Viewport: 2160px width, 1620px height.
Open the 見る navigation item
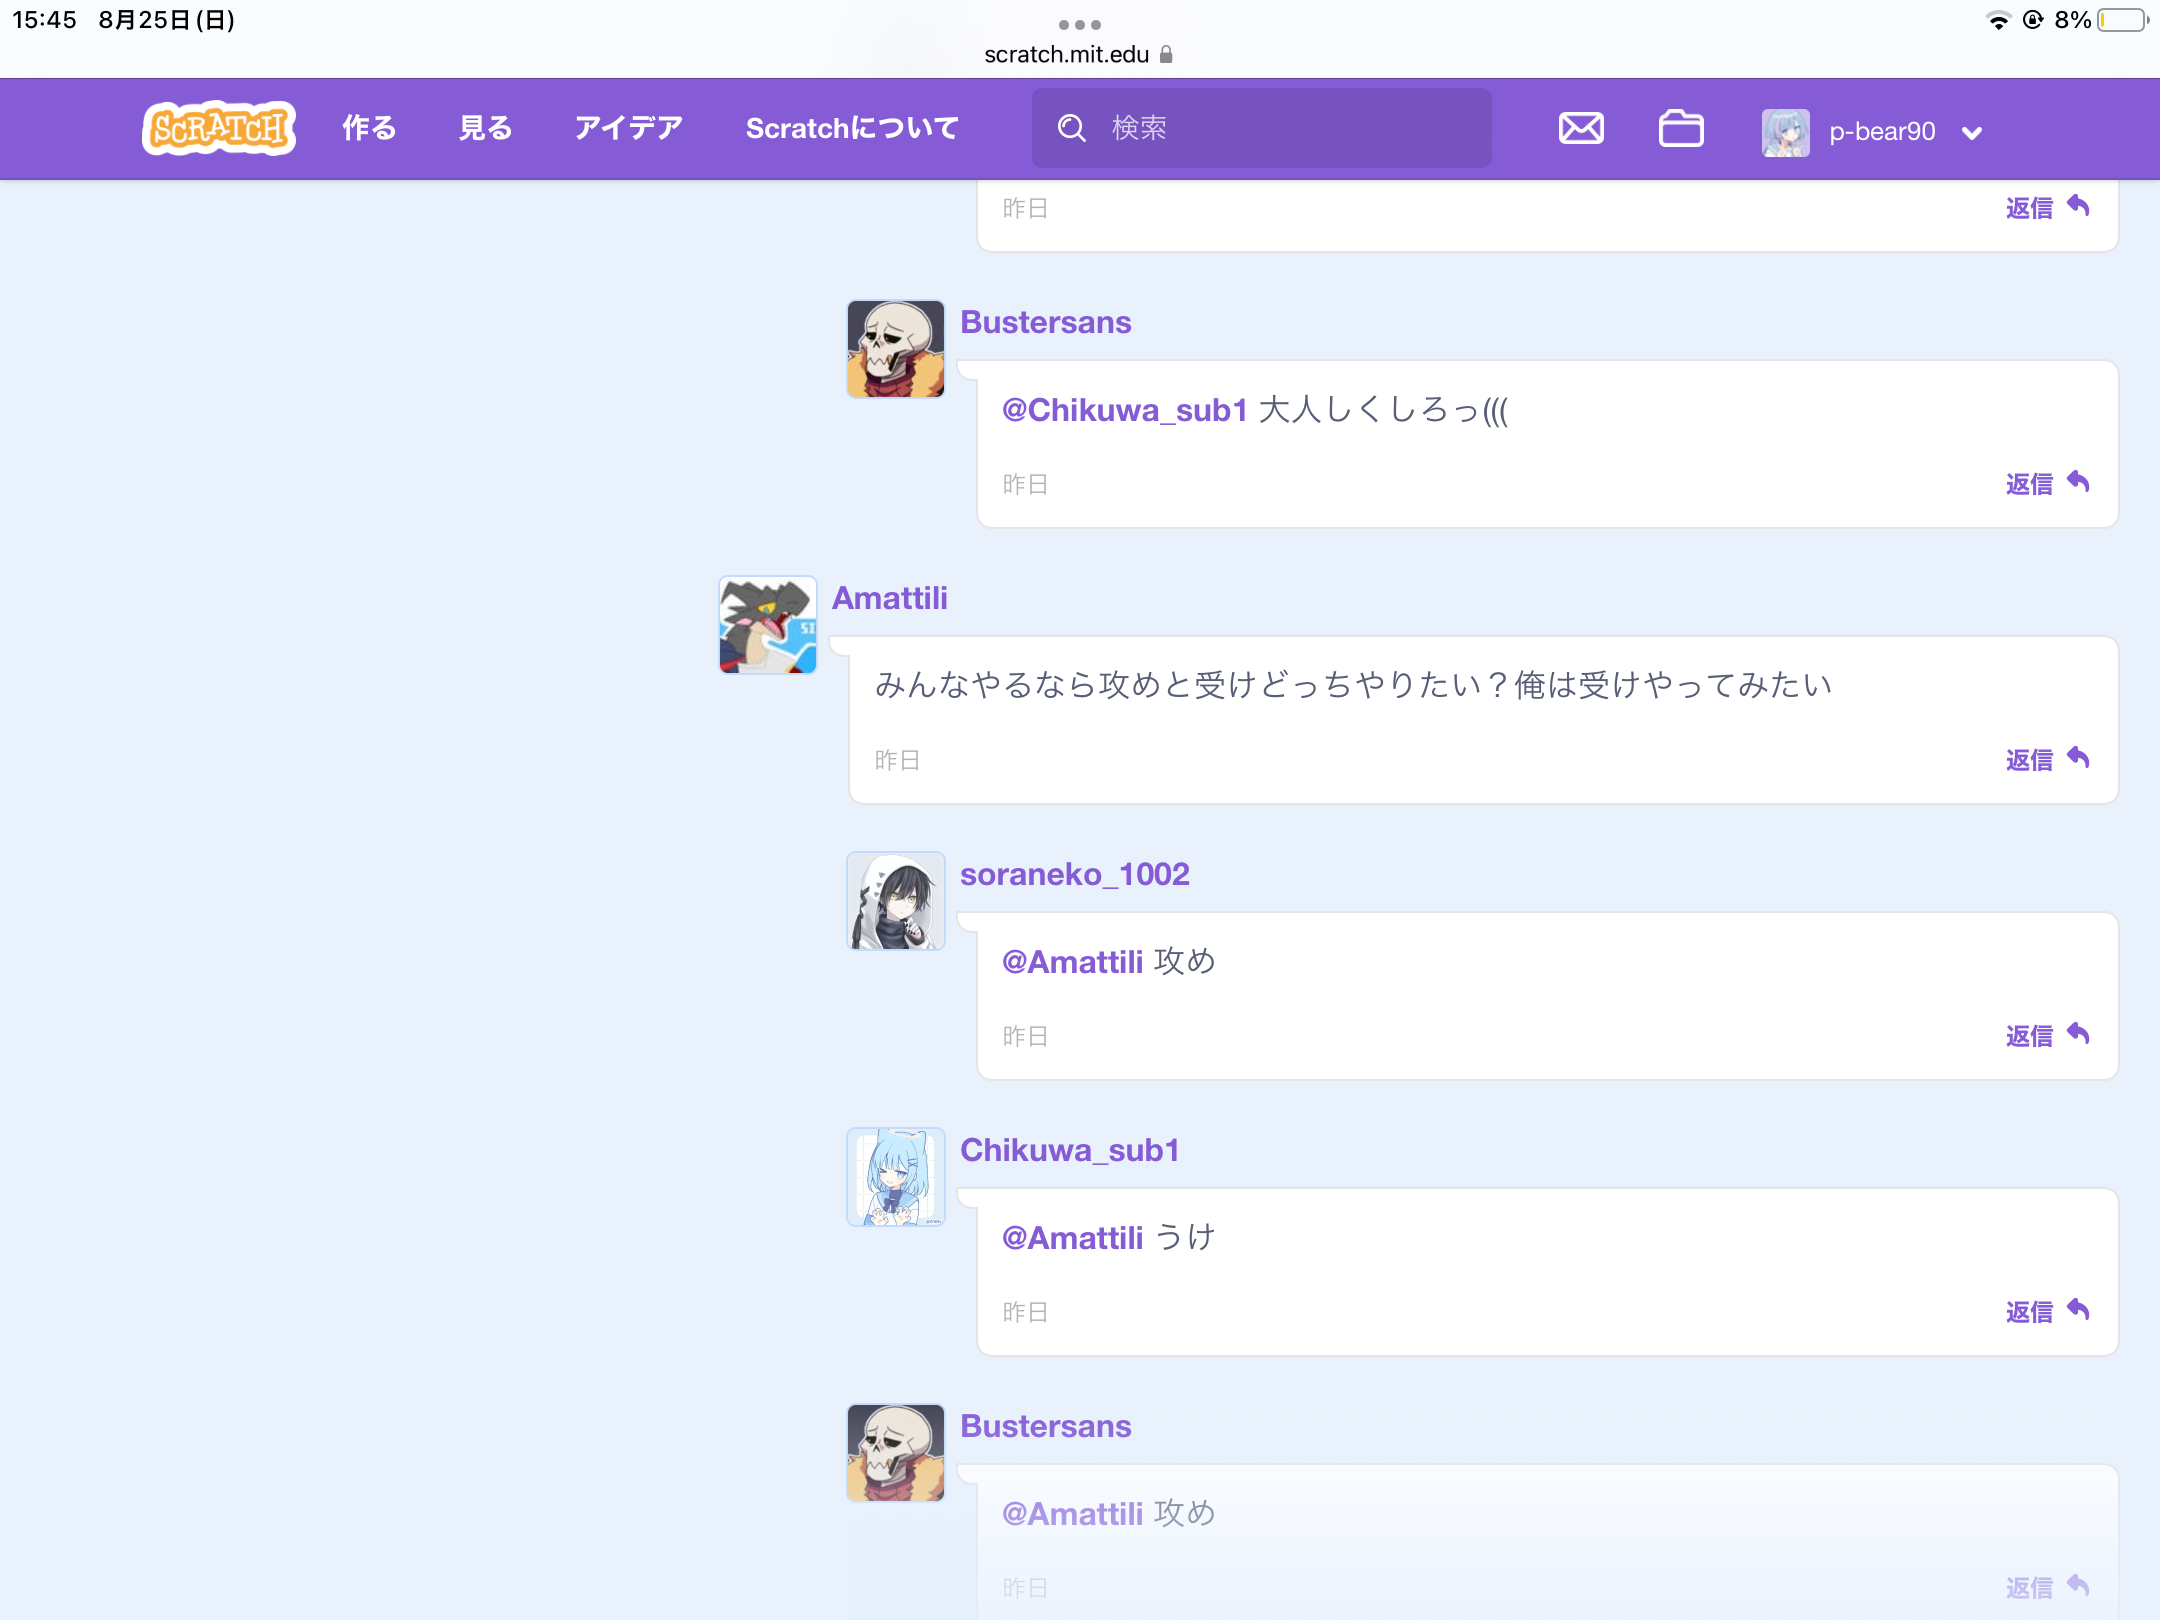click(x=485, y=128)
